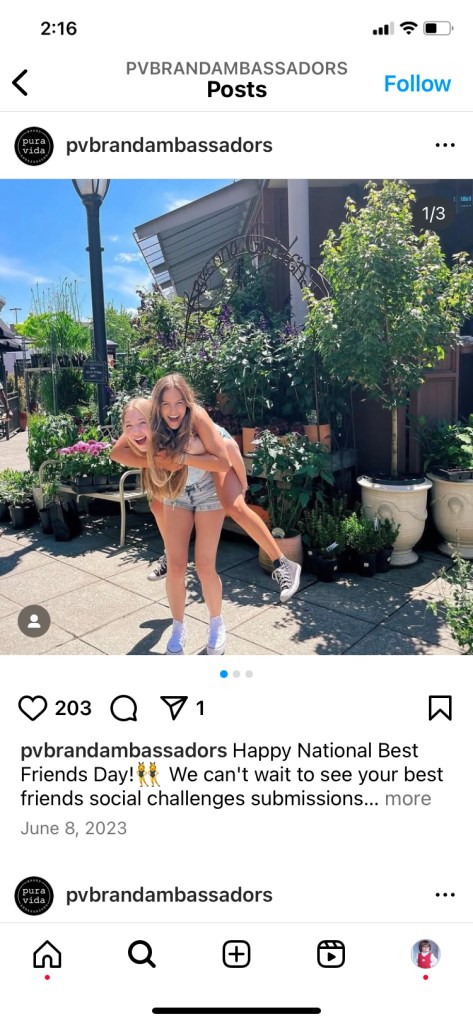Tap the back arrow icon
This screenshot has height=1024, width=473.
coord(20,83)
